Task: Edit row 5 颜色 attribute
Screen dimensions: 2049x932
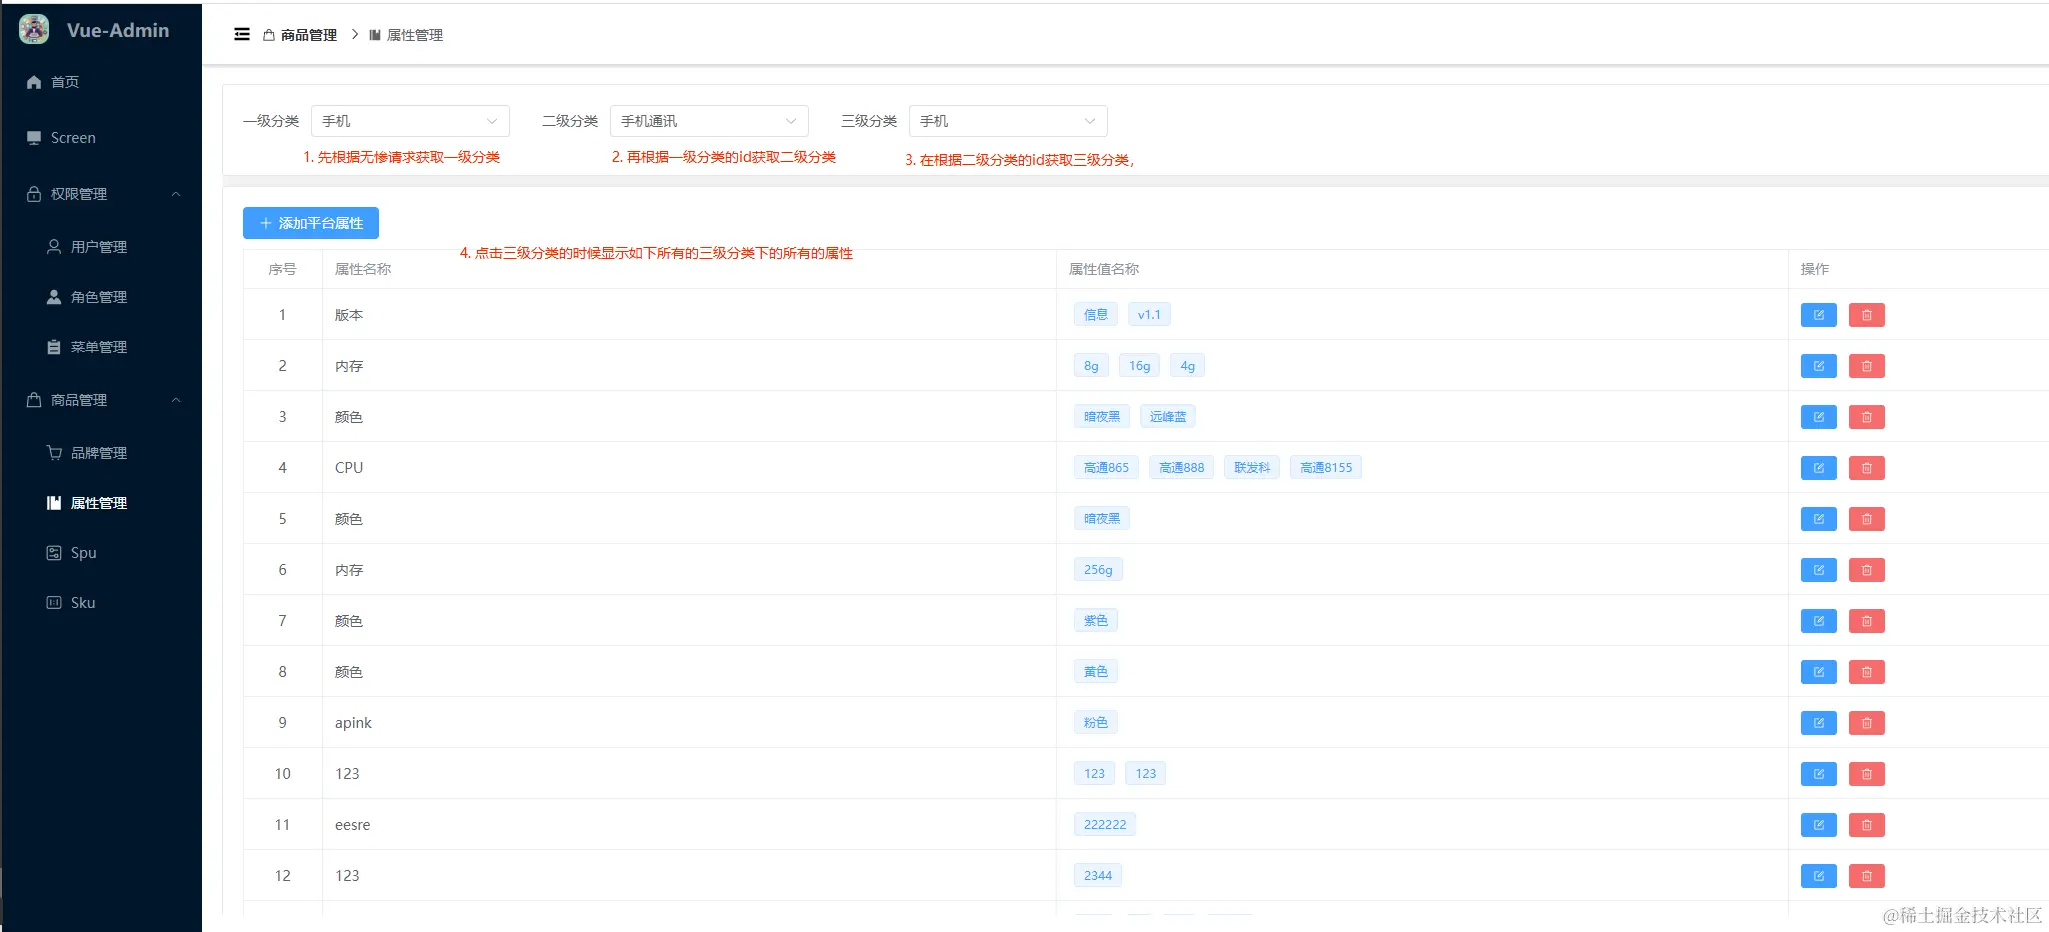Action: 1818,519
